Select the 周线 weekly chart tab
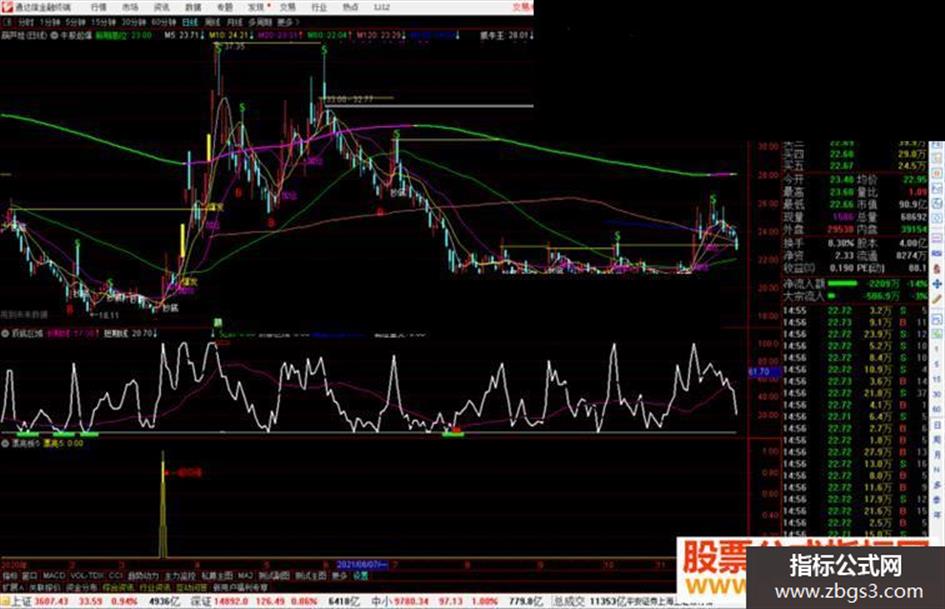Viewport: 945px width, 609px height. coord(212,22)
